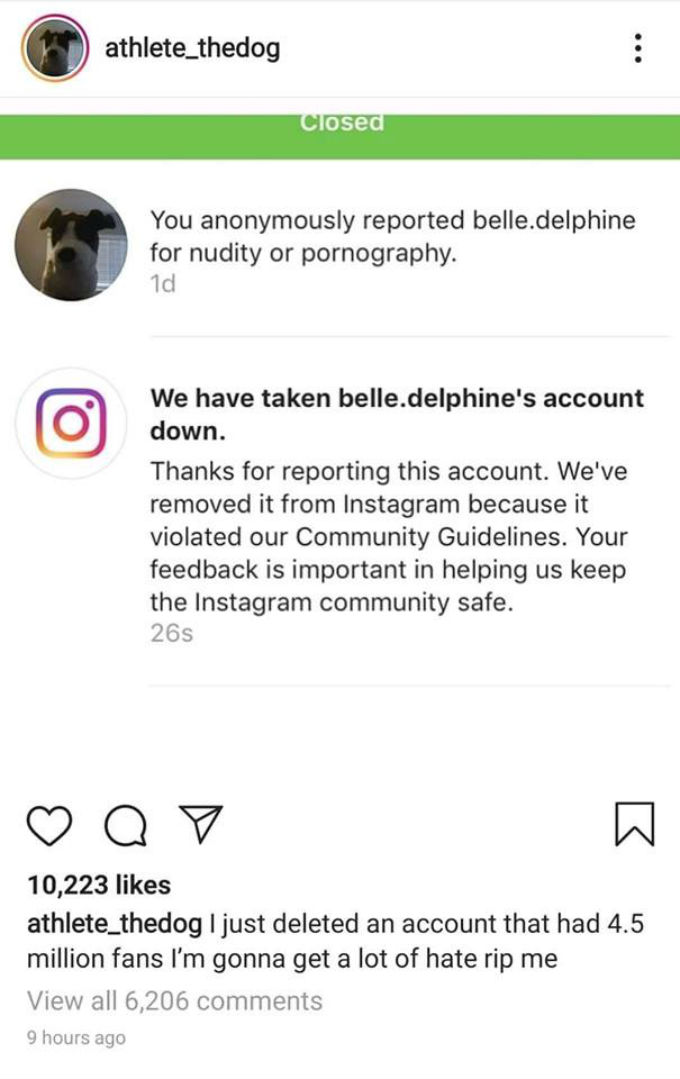Open the 'You anonymously reported belle.delphine' message
This screenshot has height=1079, width=680.
click(392, 236)
